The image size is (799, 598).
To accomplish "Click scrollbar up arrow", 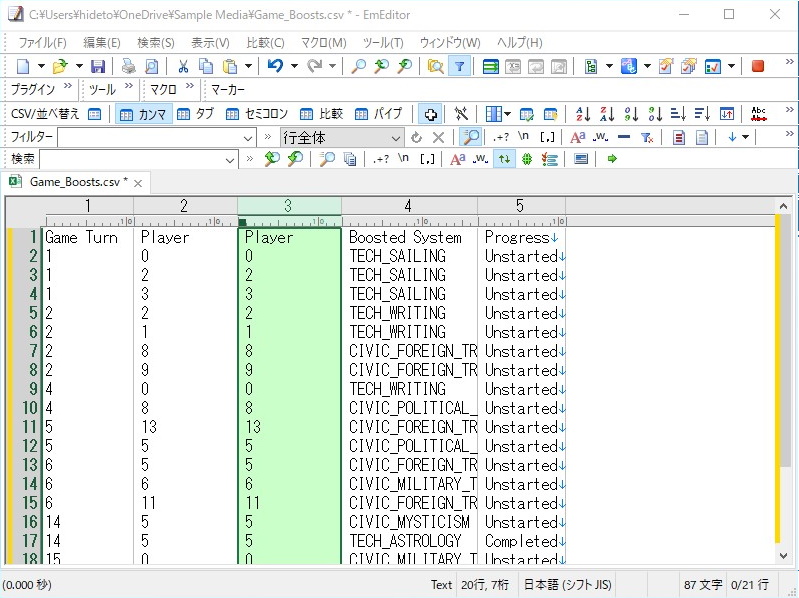I will point(784,206).
